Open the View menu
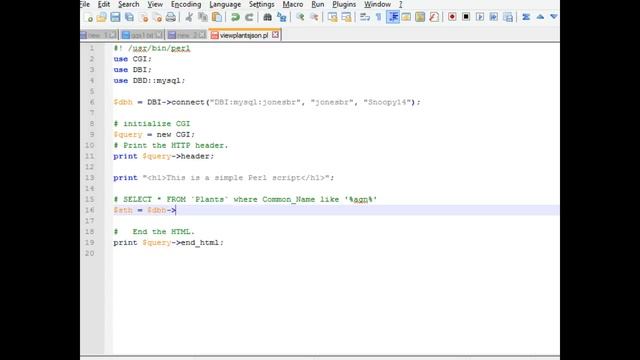Image resolution: width=640 pixels, height=360 pixels. click(x=155, y=4)
